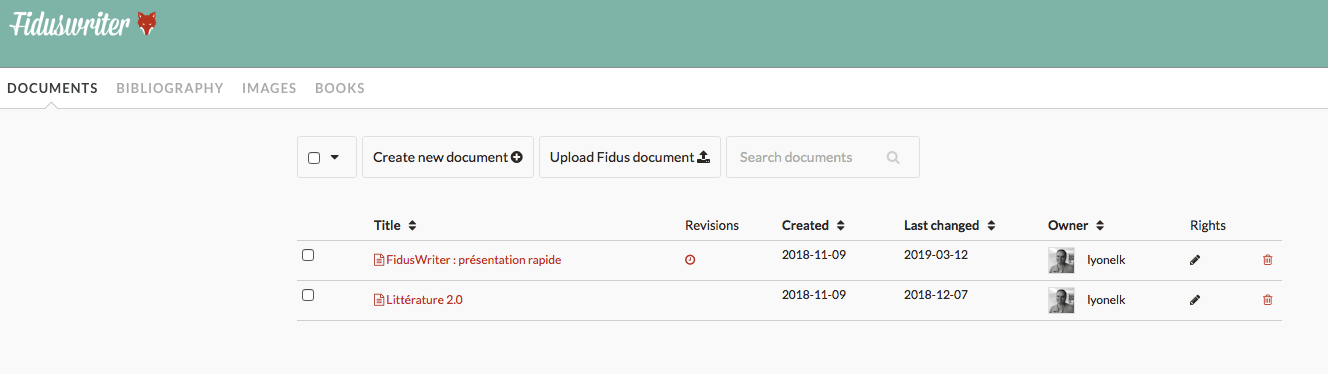This screenshot has height=374, width=1328.
Task: Check the FidusWriter : présentation rapide row checkbox
Action: pyautogui.click(x=308, y=255)
